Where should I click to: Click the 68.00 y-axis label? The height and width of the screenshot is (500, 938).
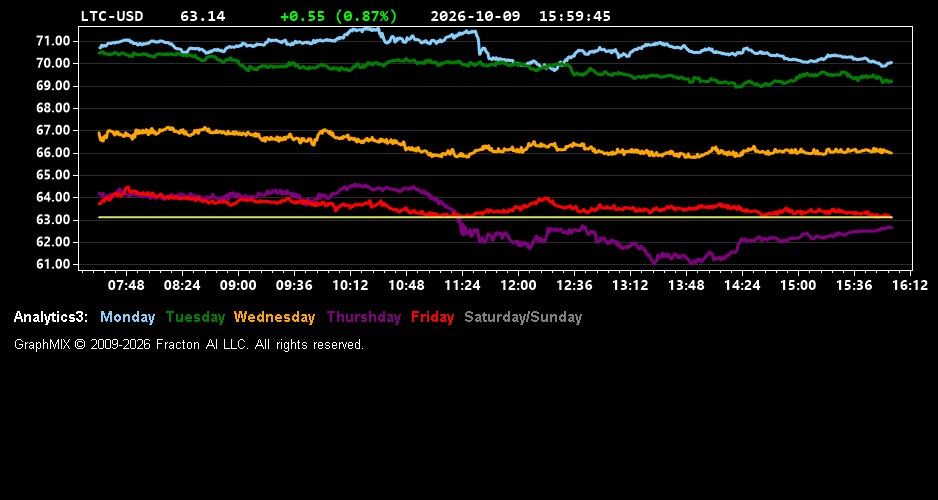point(54,108)
